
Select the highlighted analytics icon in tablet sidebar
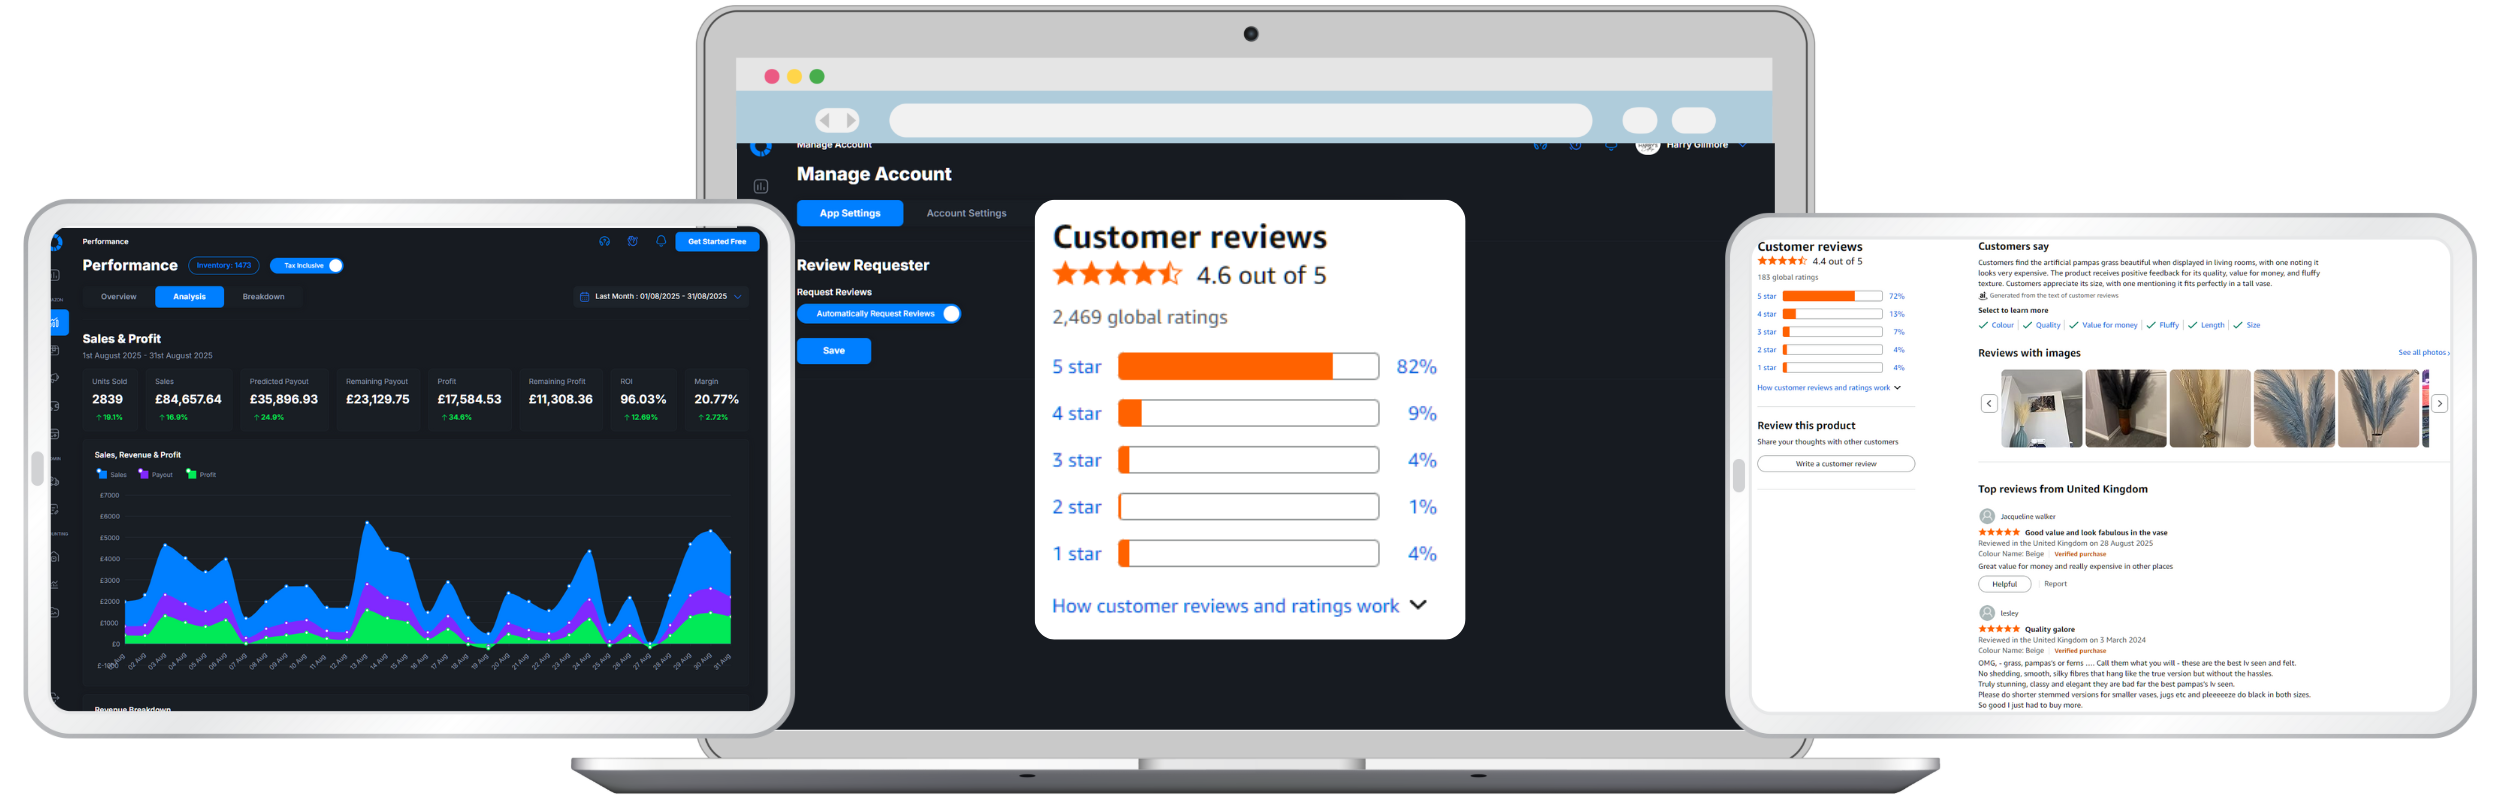[56, 322]
